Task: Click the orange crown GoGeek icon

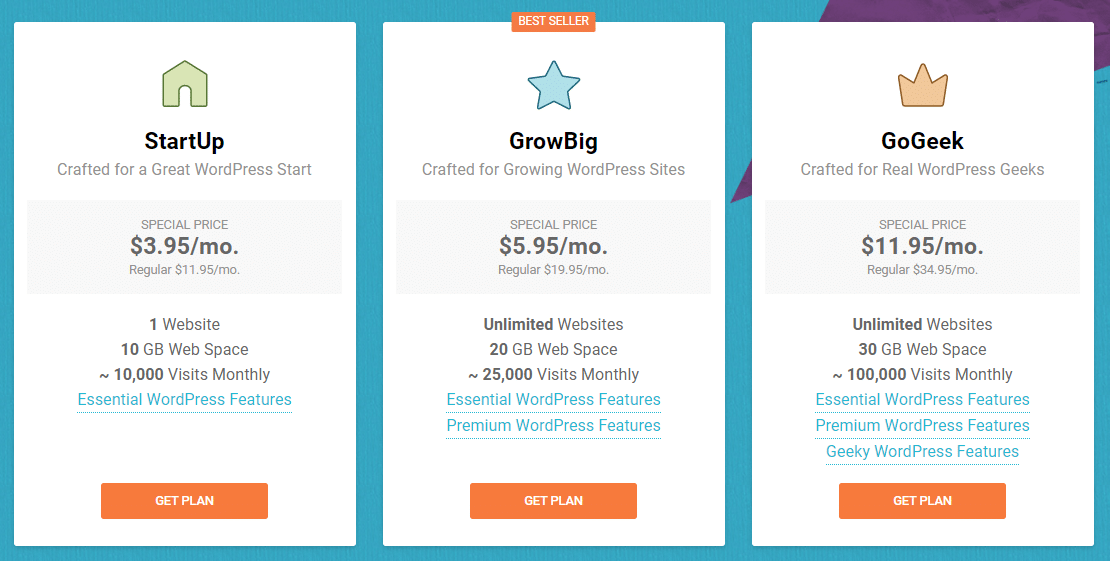Action: 922,85
